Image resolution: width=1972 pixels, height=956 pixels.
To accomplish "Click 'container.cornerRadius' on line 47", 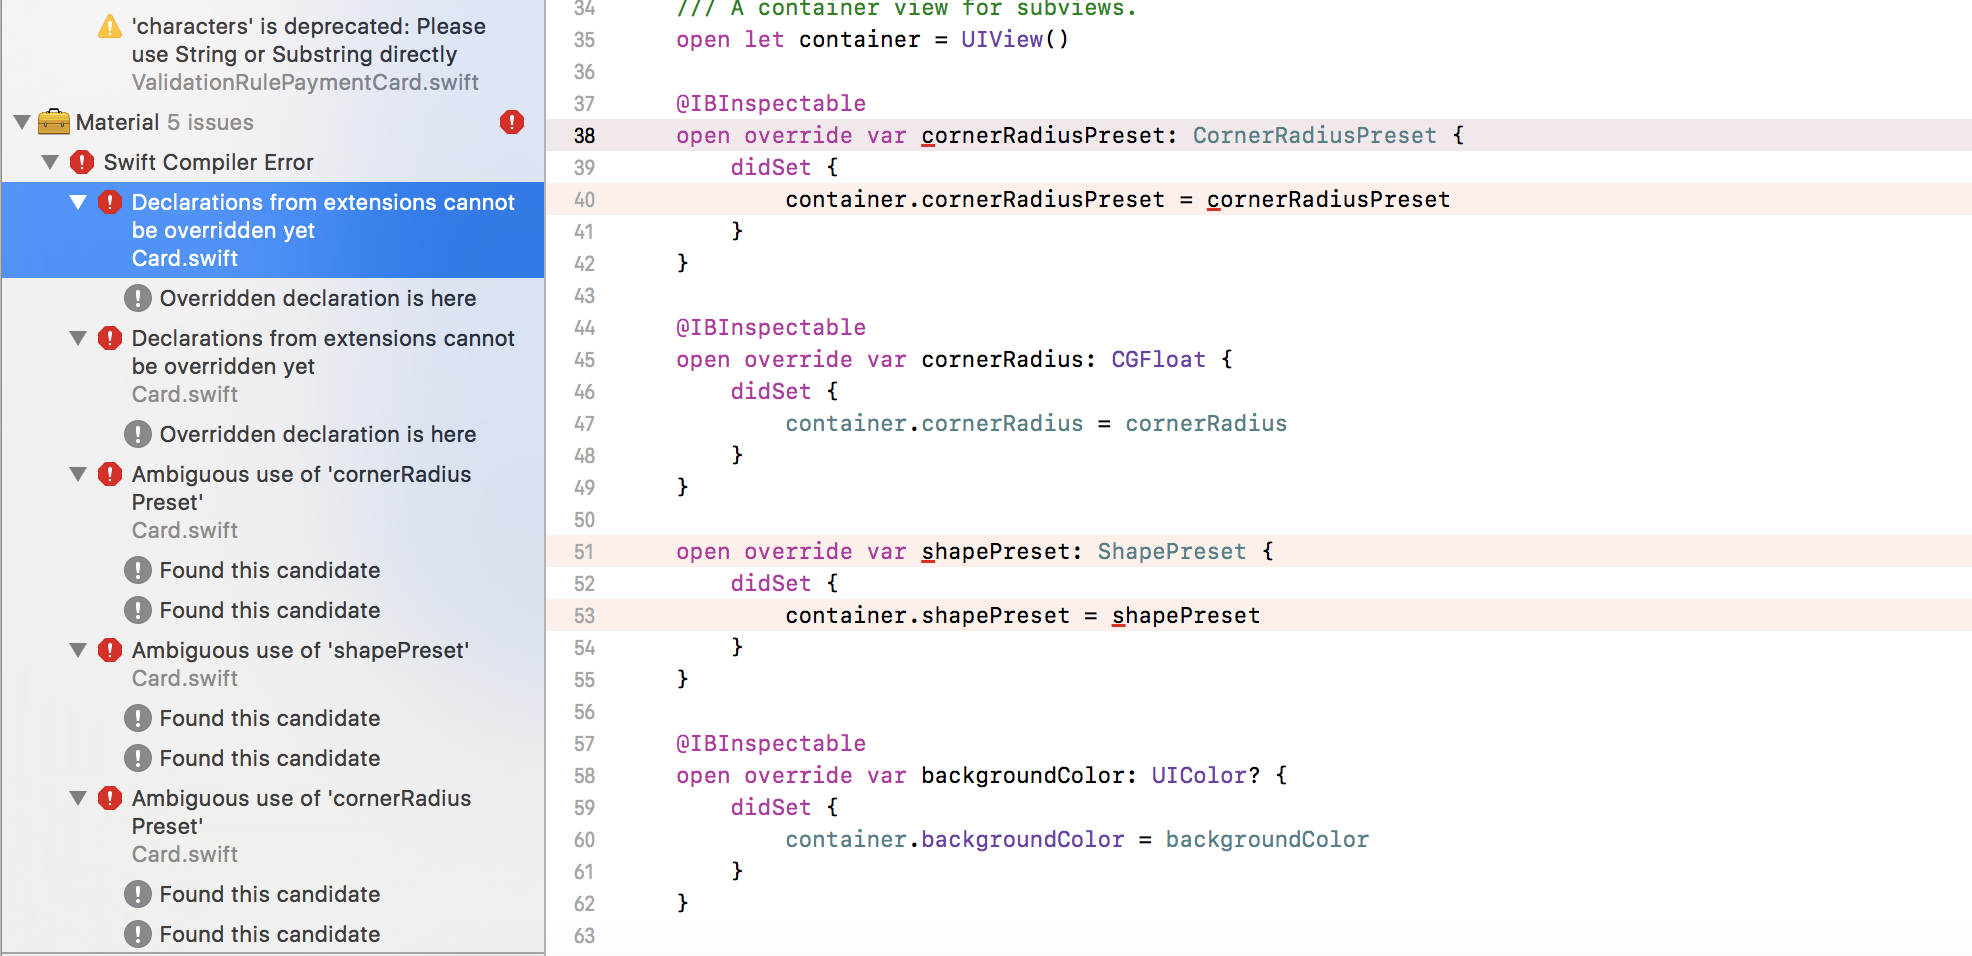I will (x=934, y=424).
